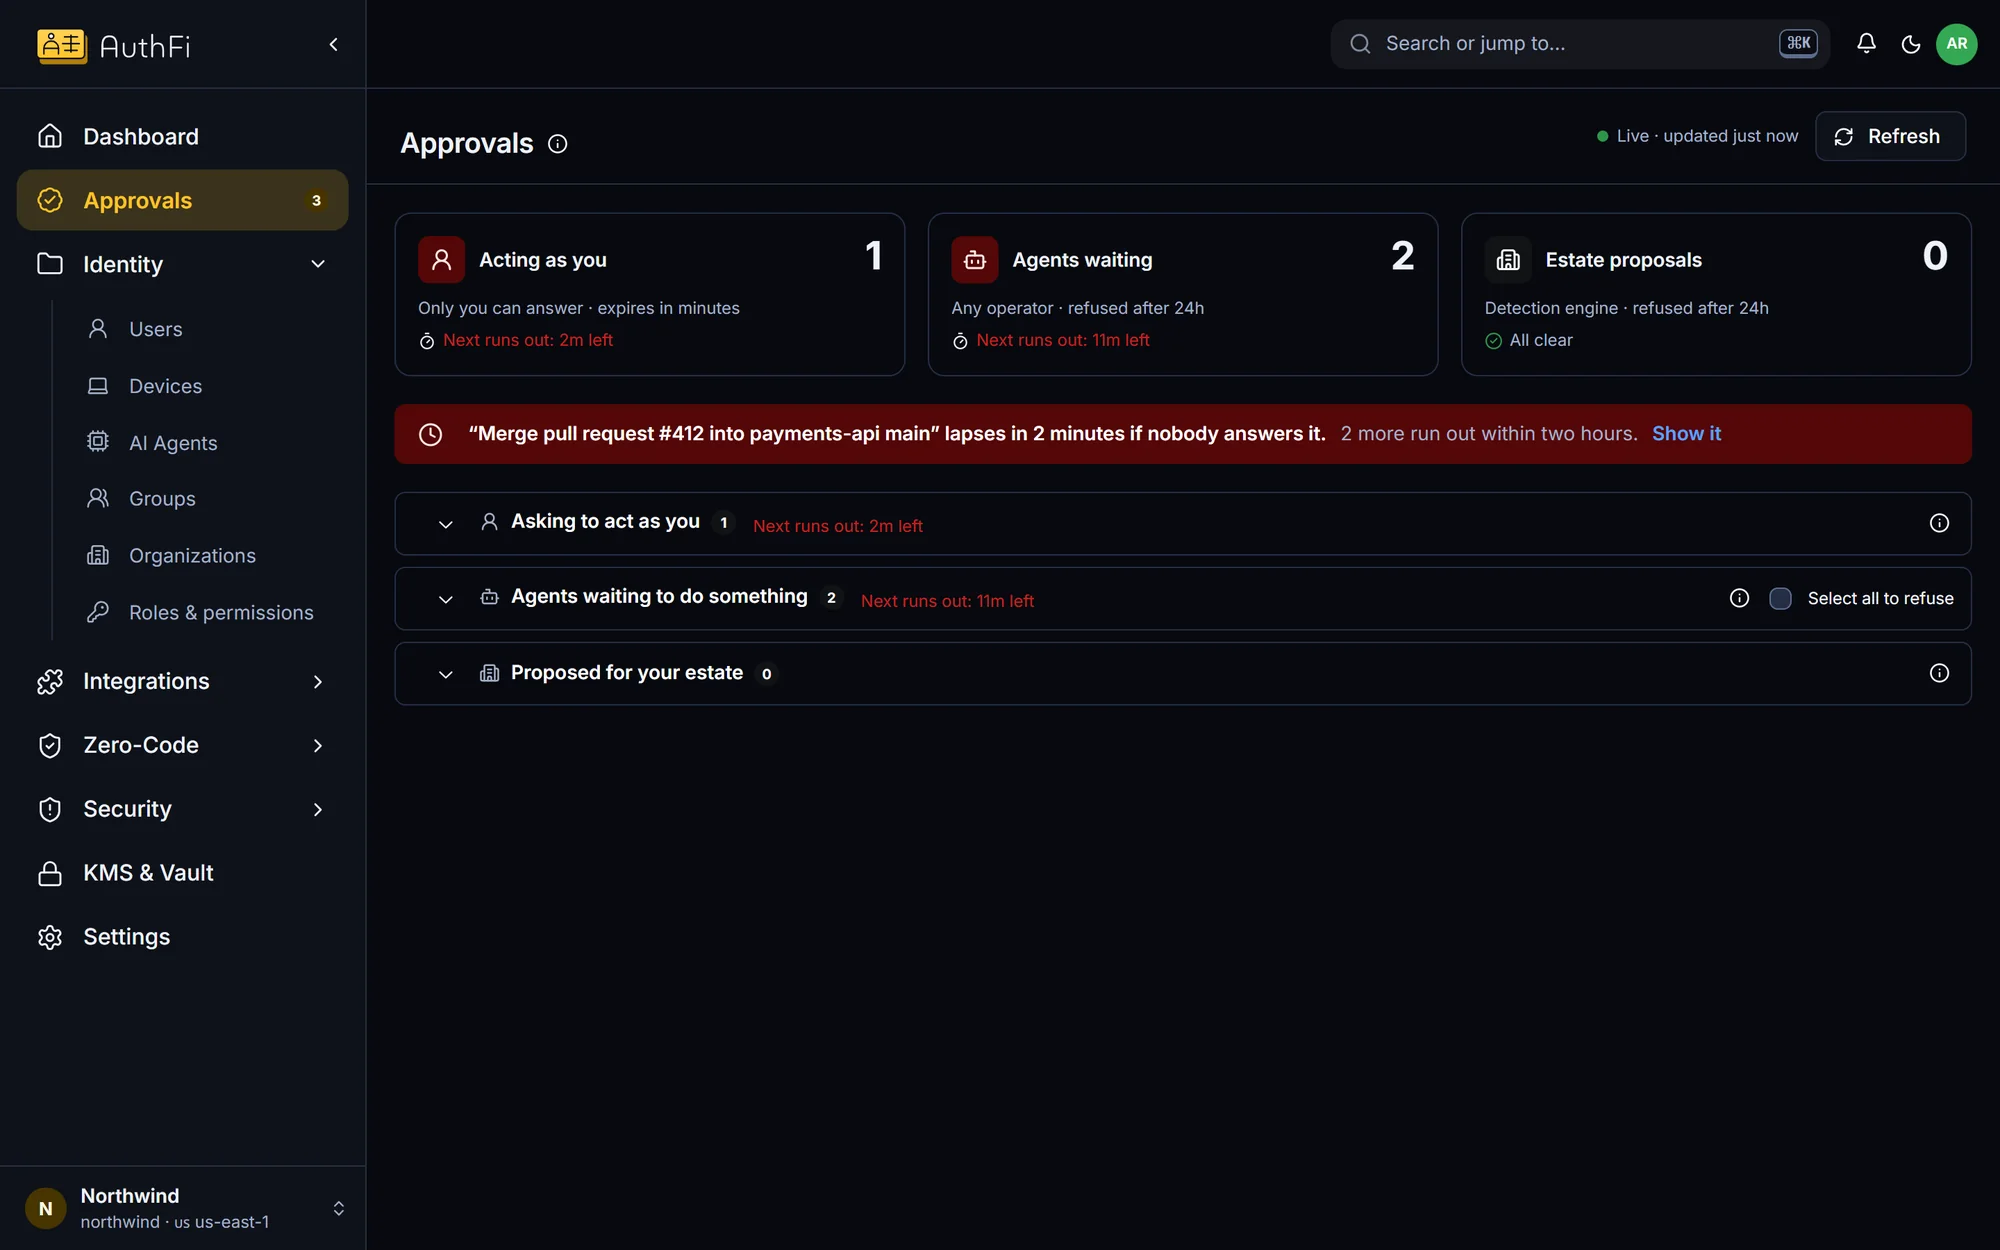Open Users under Identity
Image resolution: width=2000 pixels, height=1250 pixels.
coord(209,329)
